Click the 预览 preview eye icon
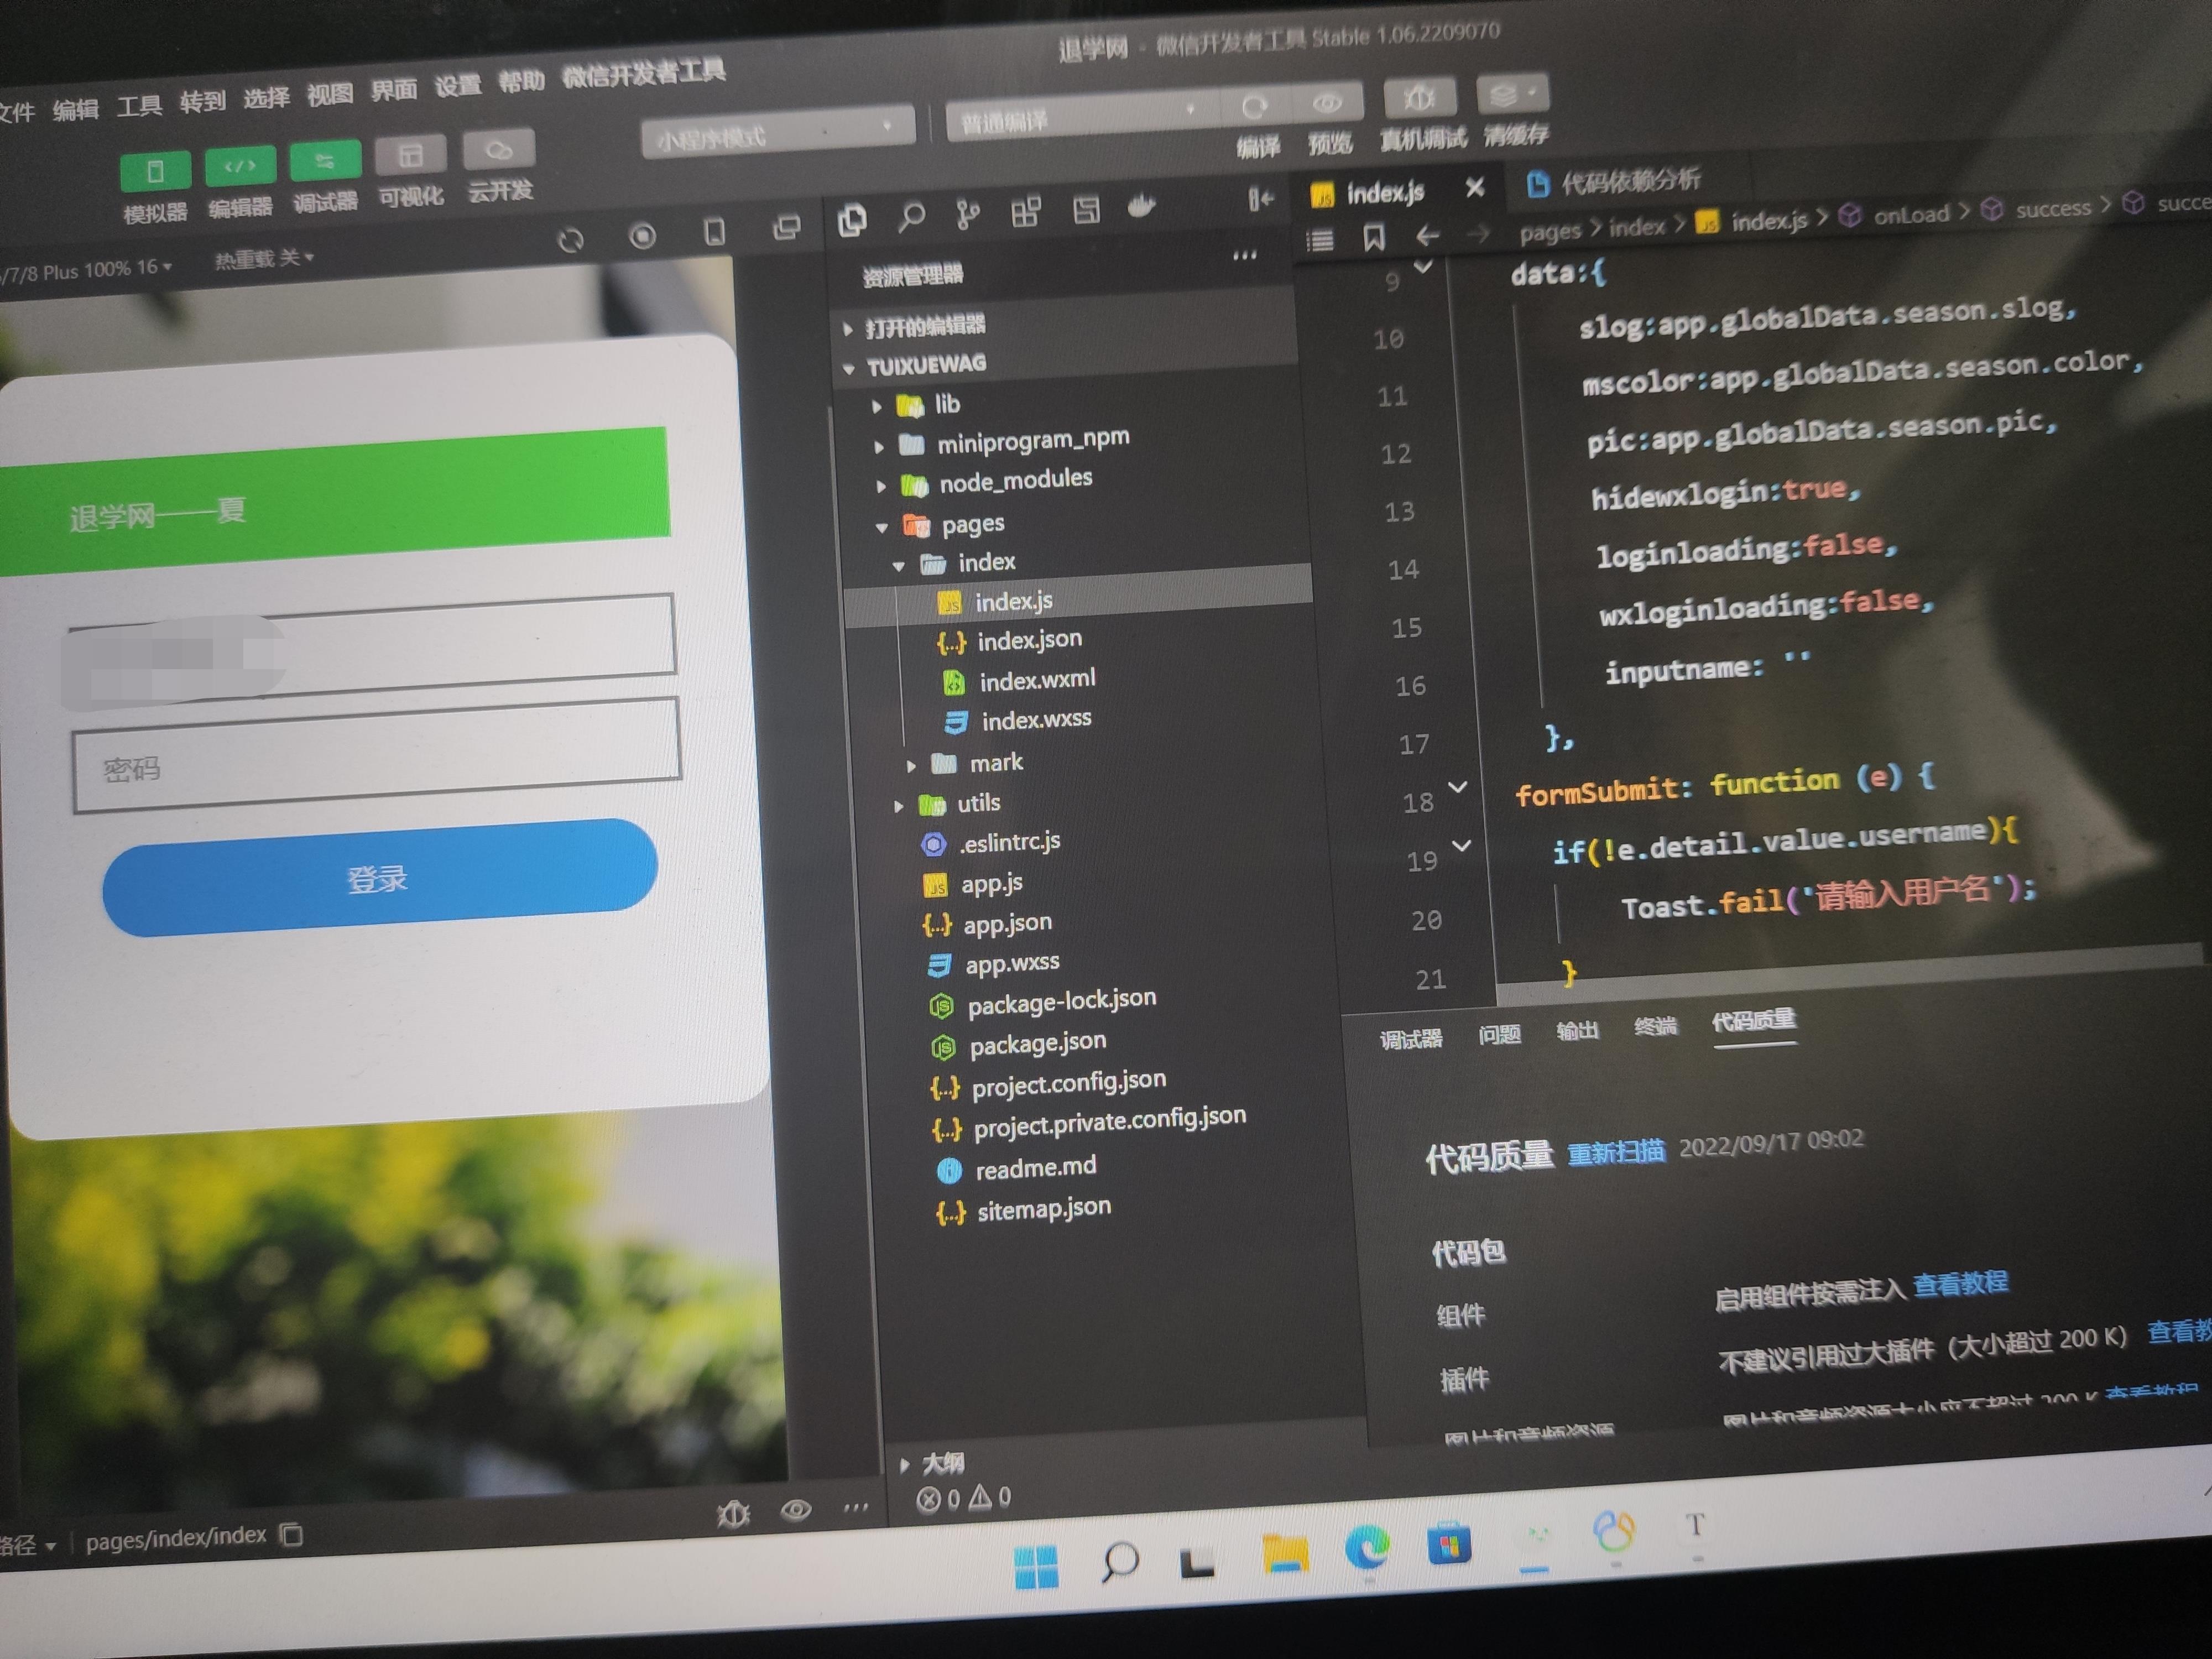The height and width of the screenshot is (1659, 2212). pyautogui.click(x=1327, y=102)
